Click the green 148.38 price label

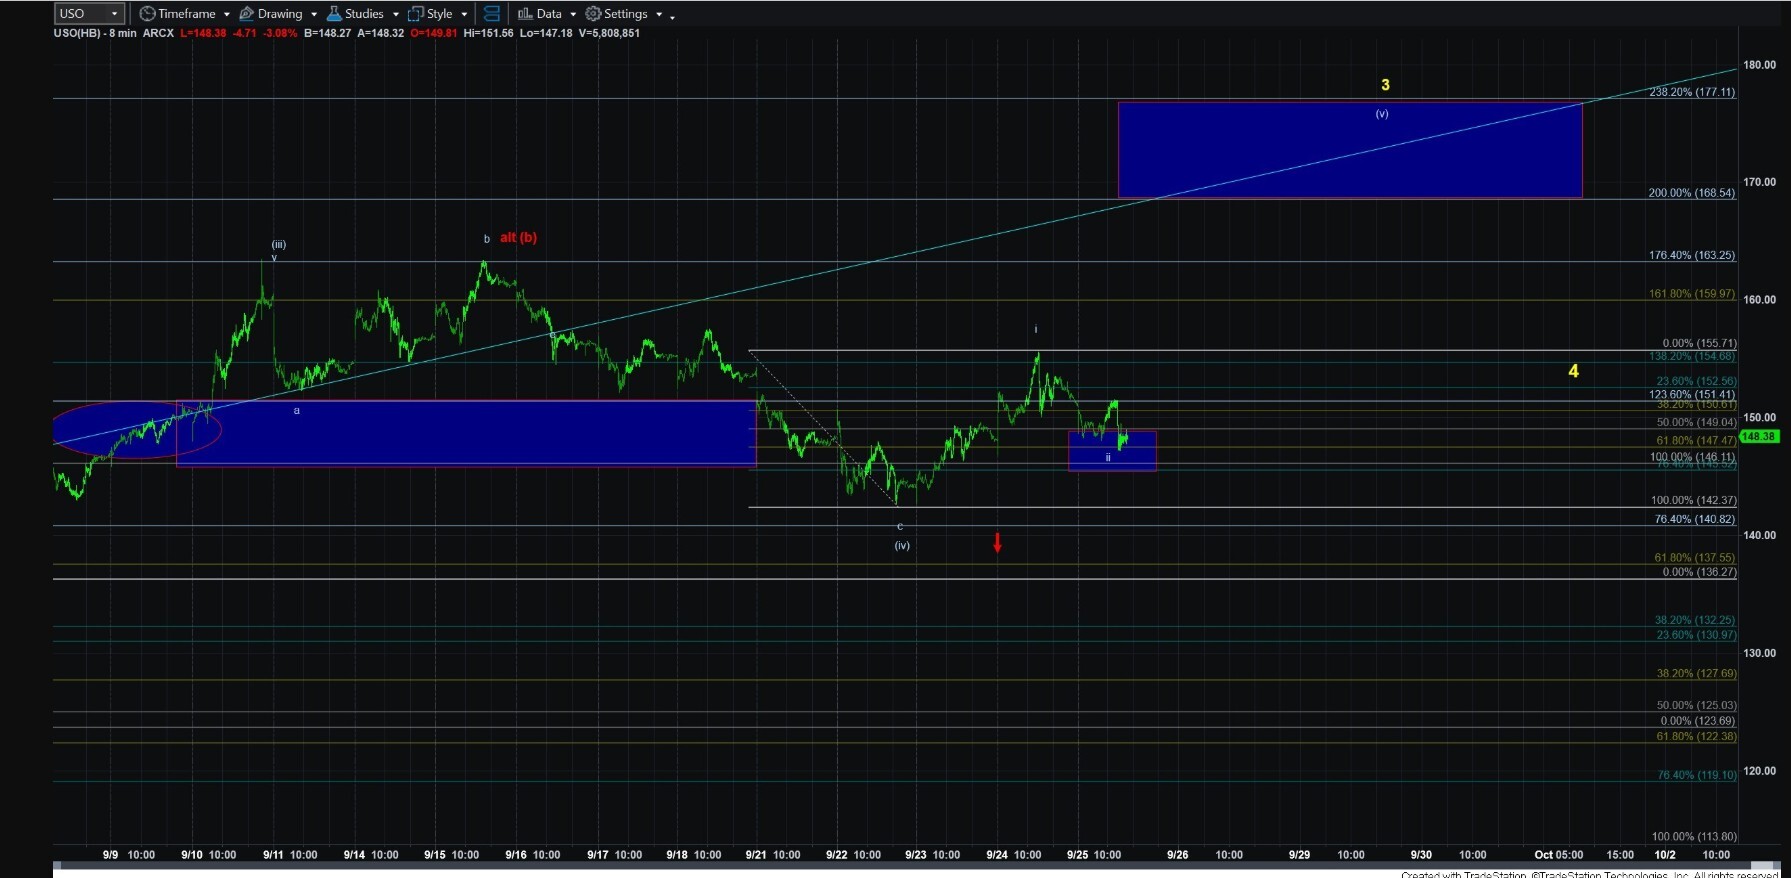1758,436
